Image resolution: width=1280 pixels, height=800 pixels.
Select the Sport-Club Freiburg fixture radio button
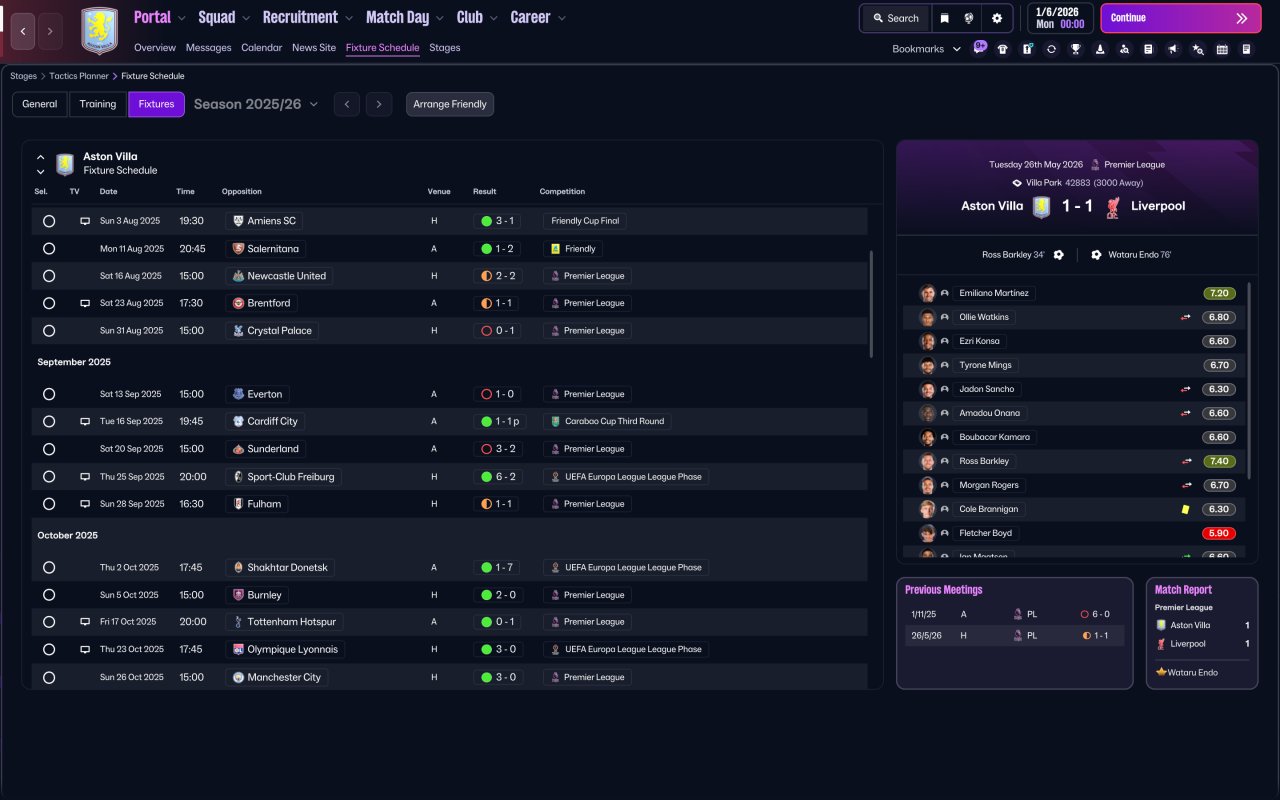49,477
